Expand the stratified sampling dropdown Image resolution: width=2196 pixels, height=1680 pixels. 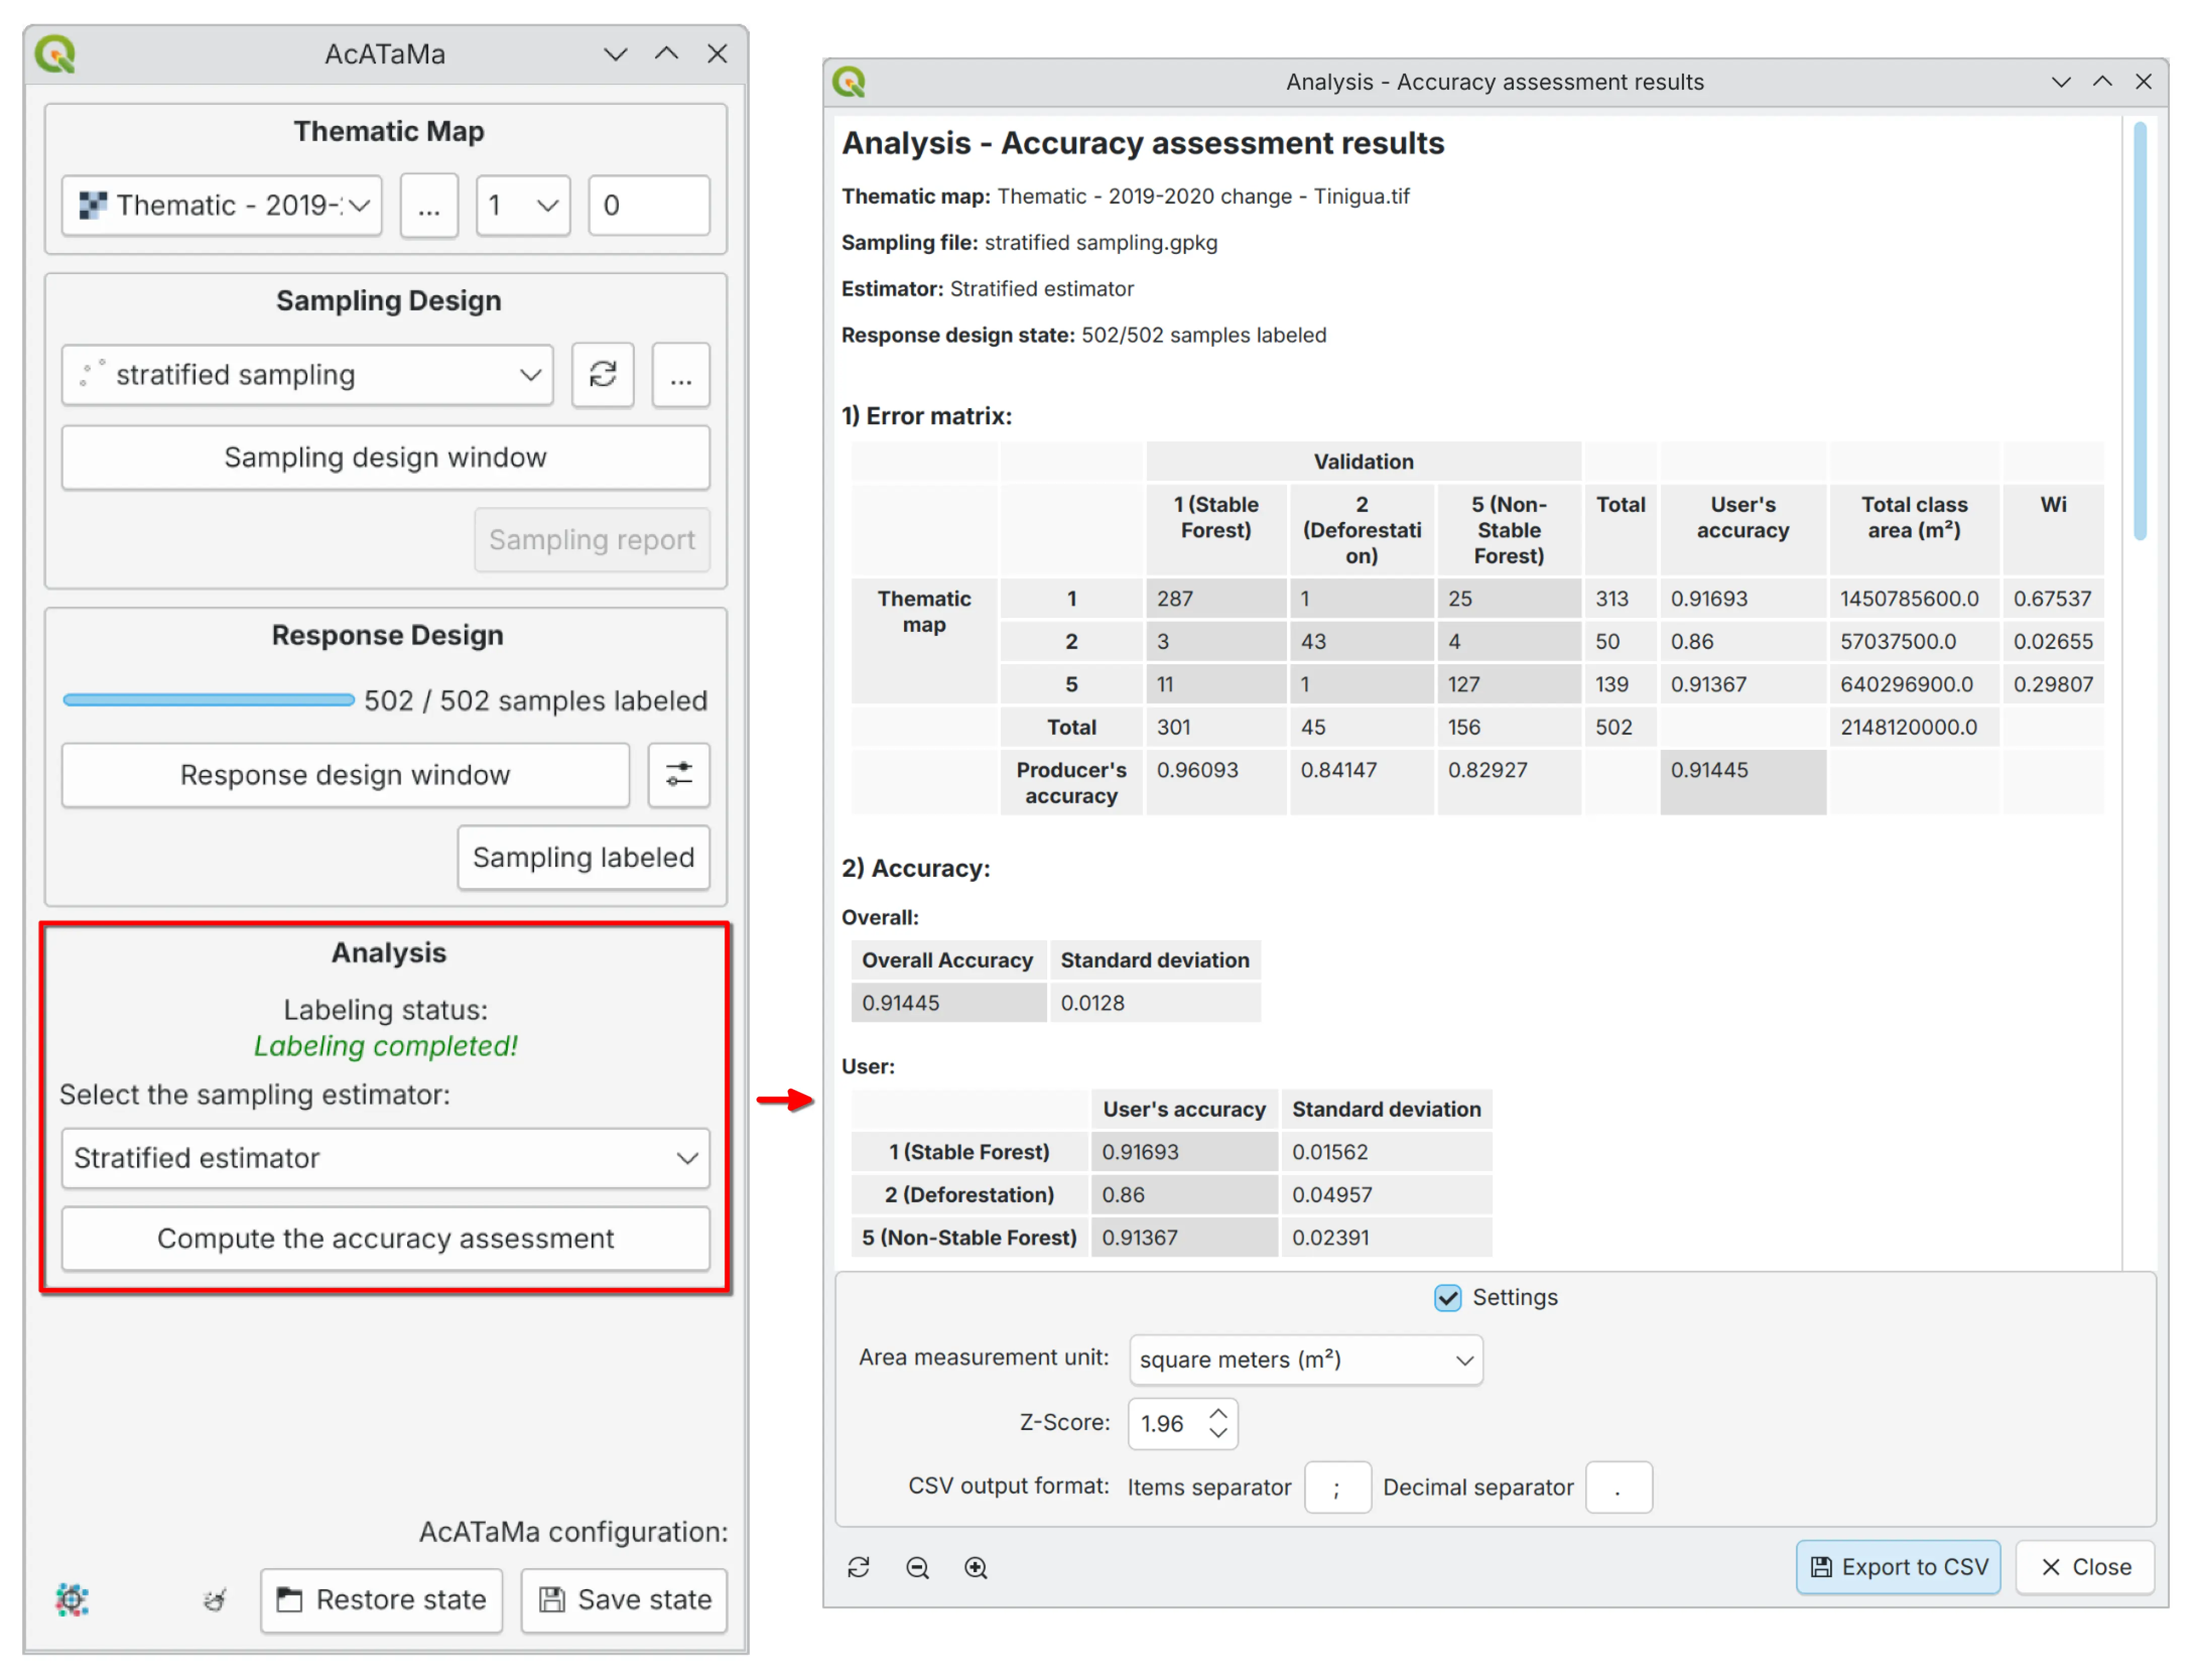[306, 374]
